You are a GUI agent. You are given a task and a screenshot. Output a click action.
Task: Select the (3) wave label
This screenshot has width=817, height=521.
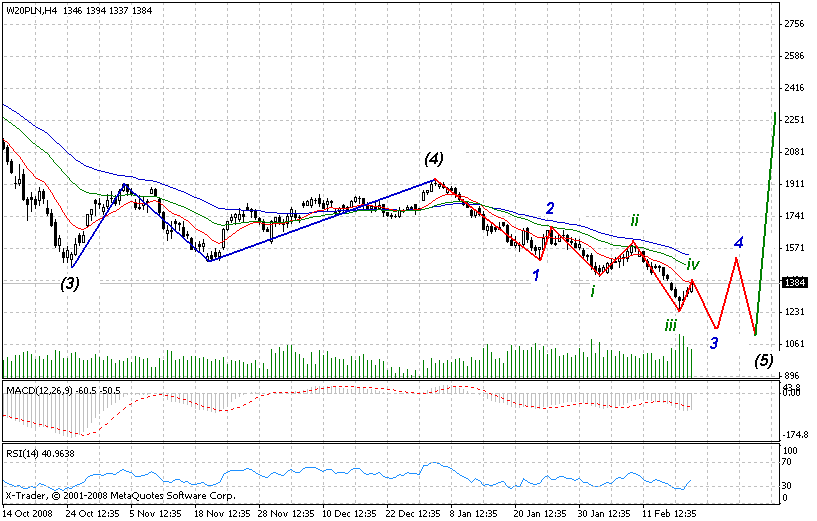70,283
